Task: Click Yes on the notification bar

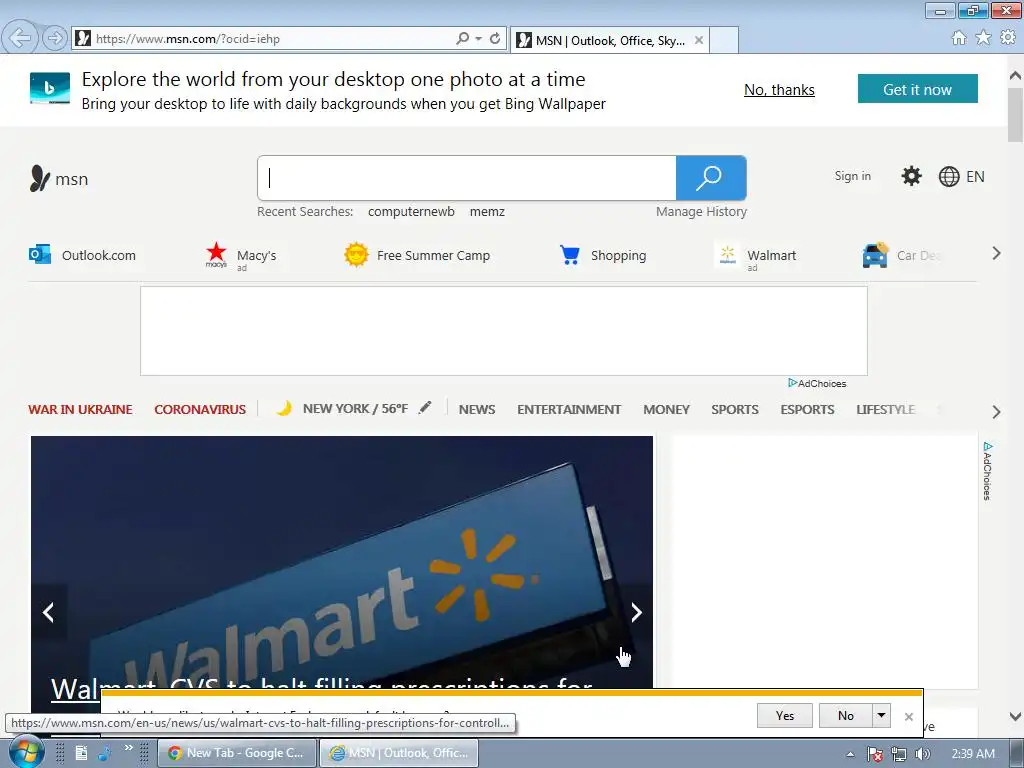Action: [x=784, y=716]
